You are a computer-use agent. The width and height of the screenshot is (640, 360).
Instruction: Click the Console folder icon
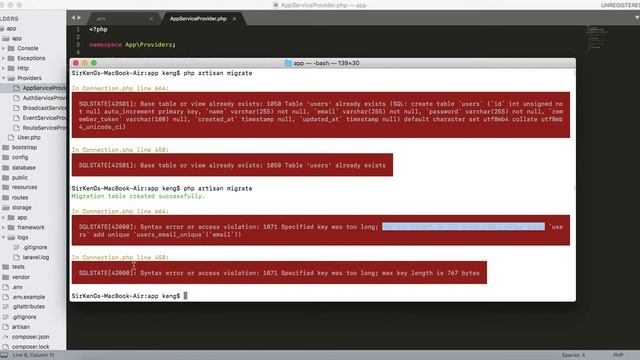pyautogui.click(x=11, y=48)
